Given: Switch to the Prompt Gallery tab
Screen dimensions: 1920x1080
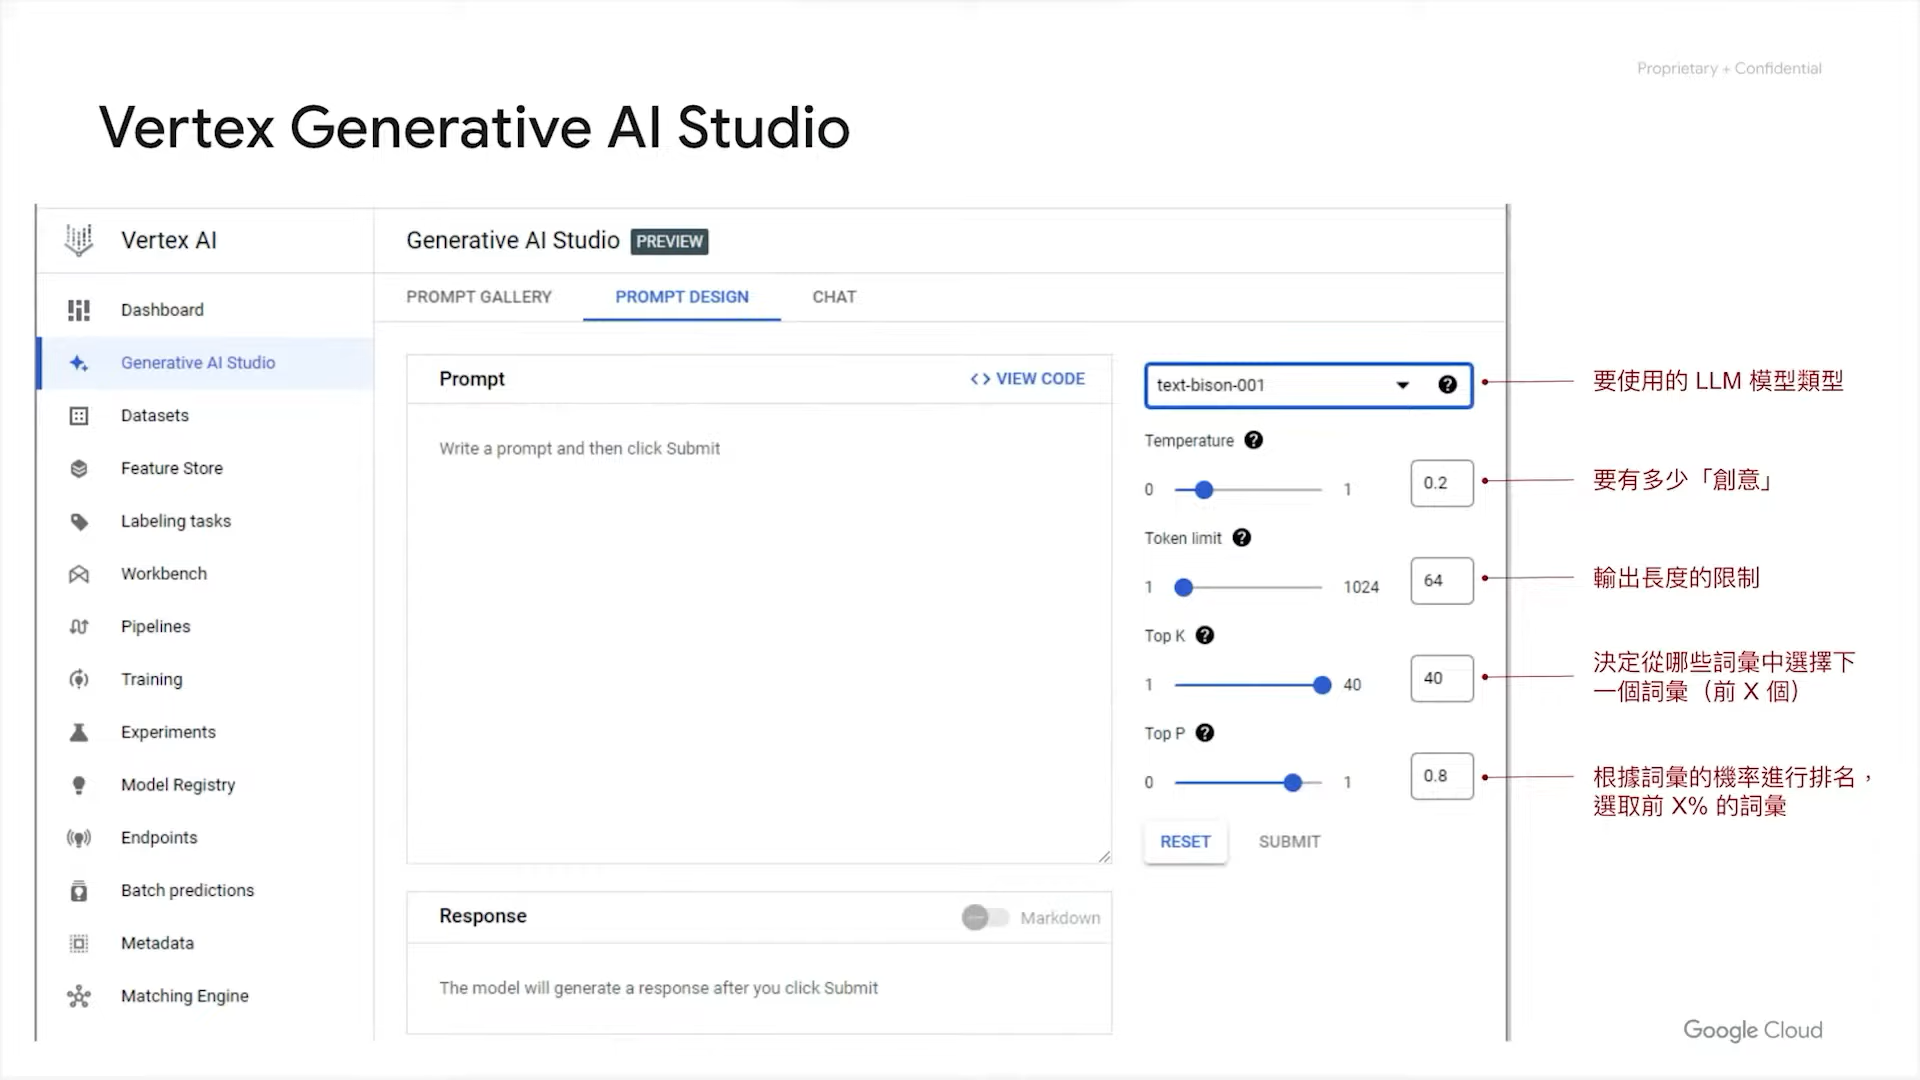Looking at the screenshot, I should pos(478,297).
